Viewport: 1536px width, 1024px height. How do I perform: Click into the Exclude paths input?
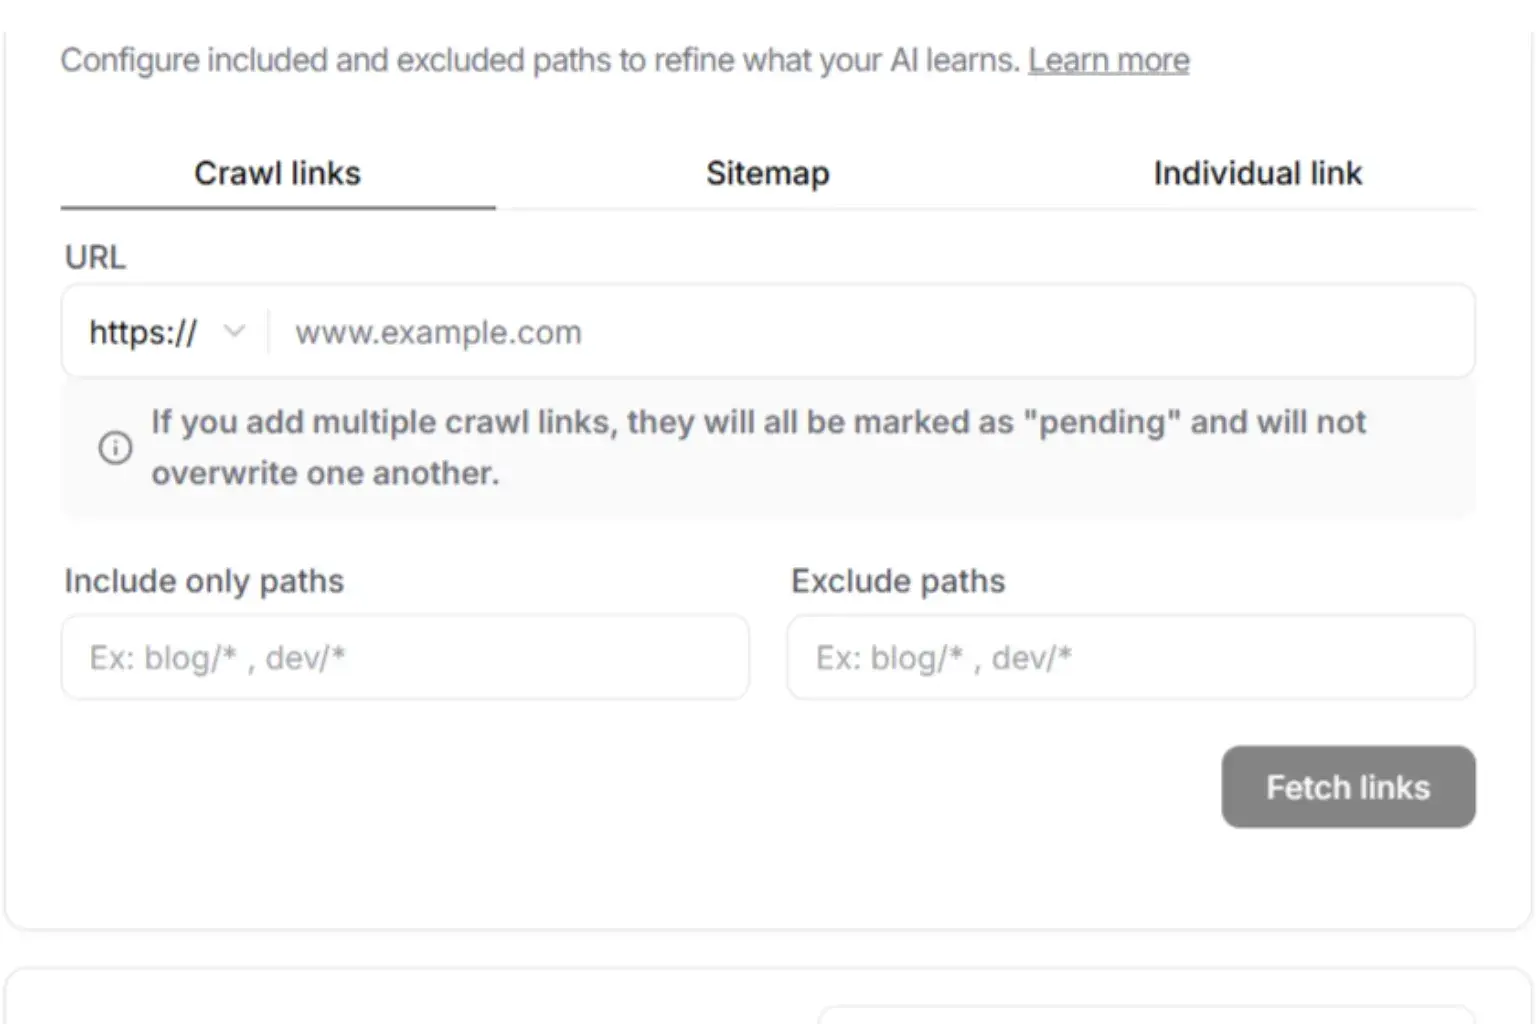point(1131,657)
